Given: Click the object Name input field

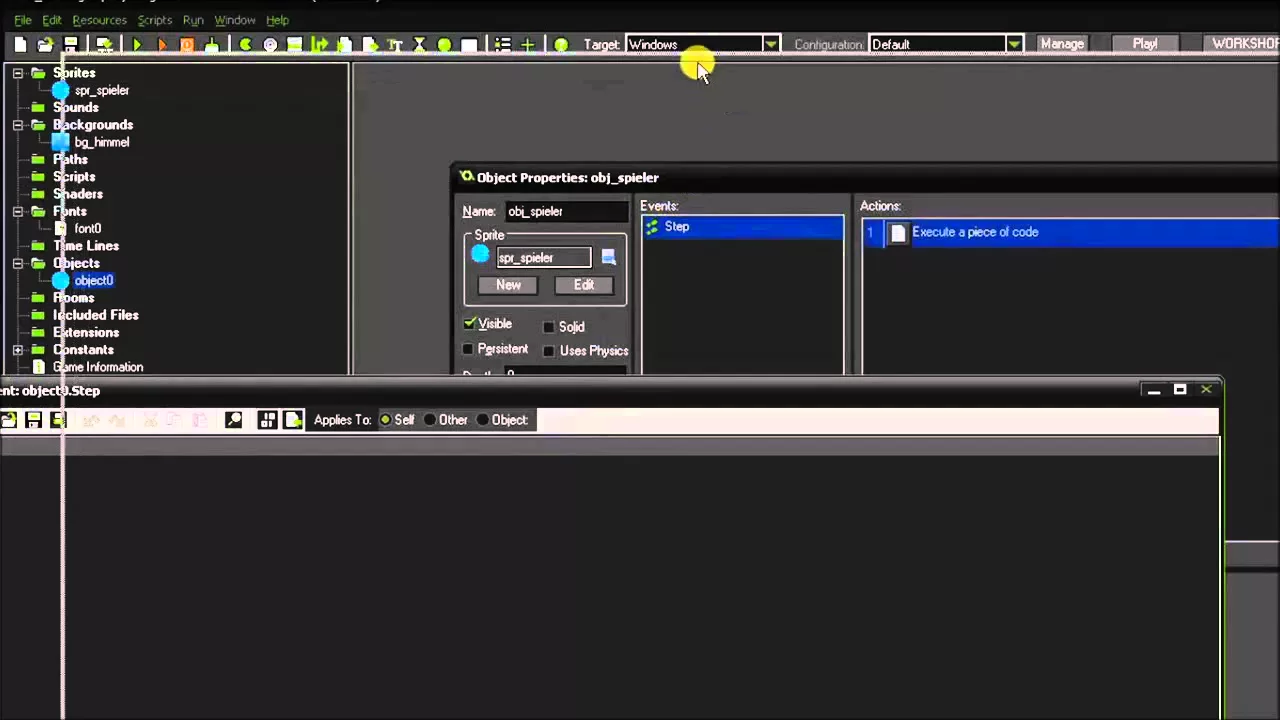Looking at the screenshot, I should pos(564,212).
